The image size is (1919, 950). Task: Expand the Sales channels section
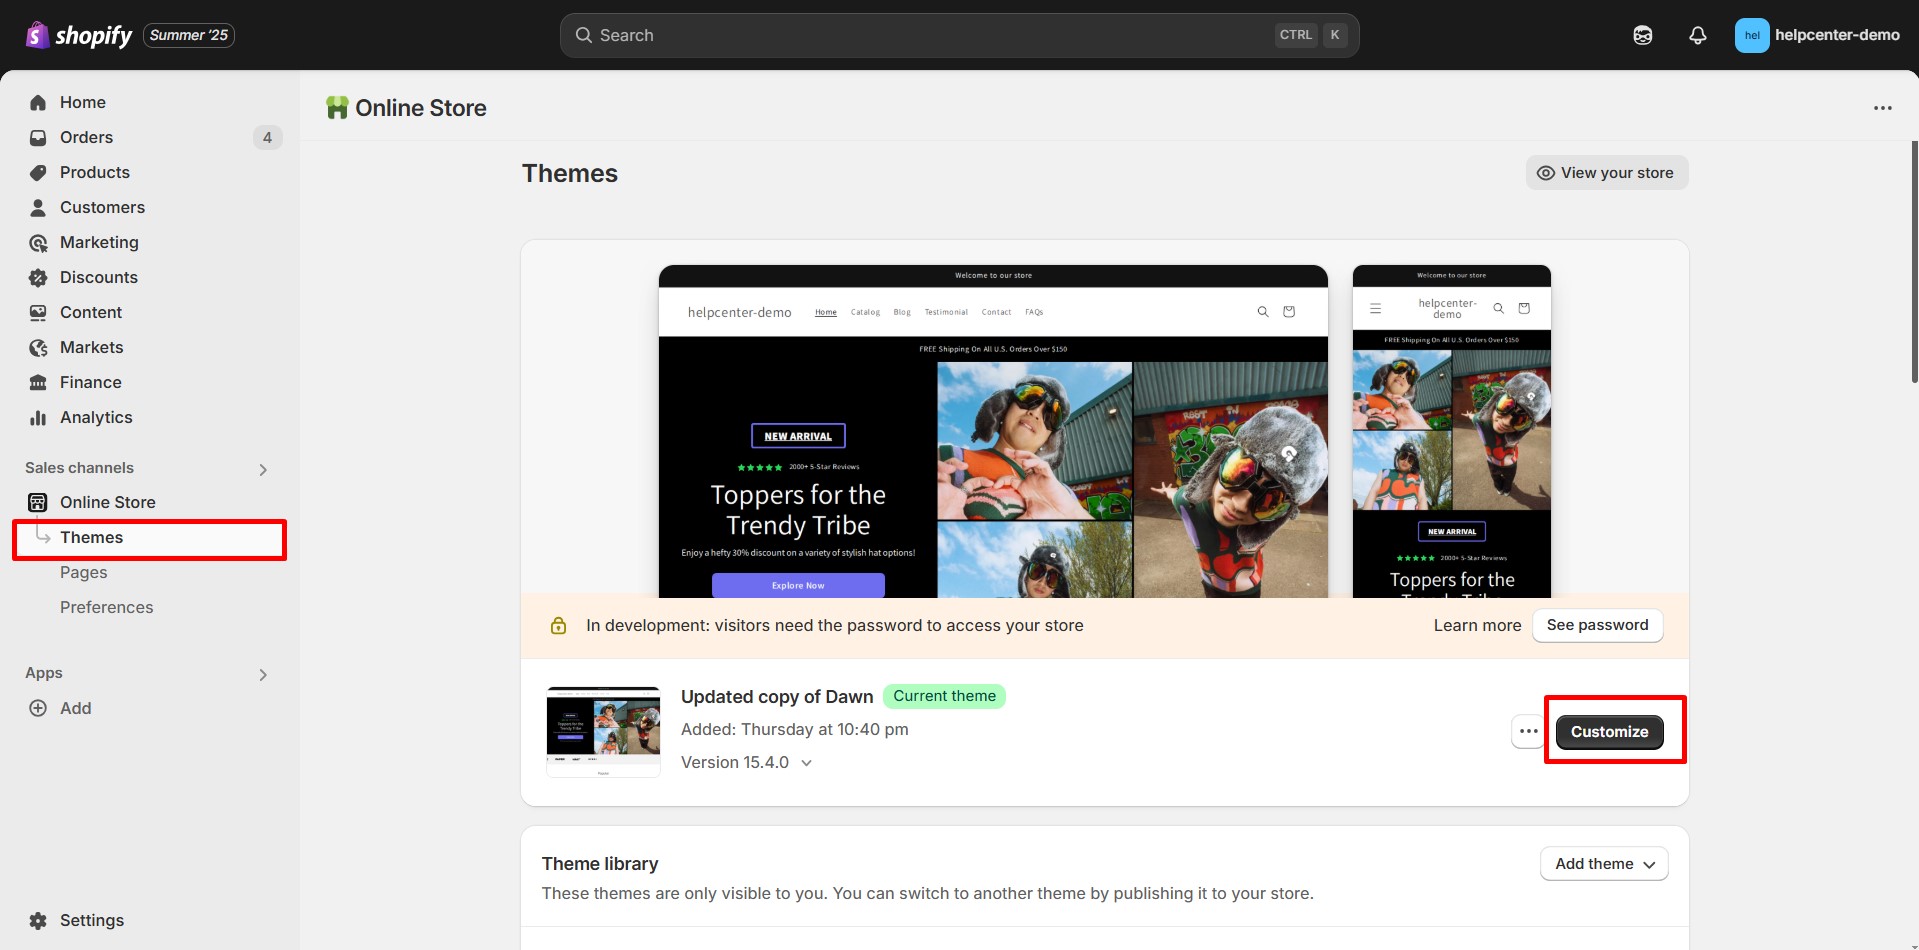(262, 468)
